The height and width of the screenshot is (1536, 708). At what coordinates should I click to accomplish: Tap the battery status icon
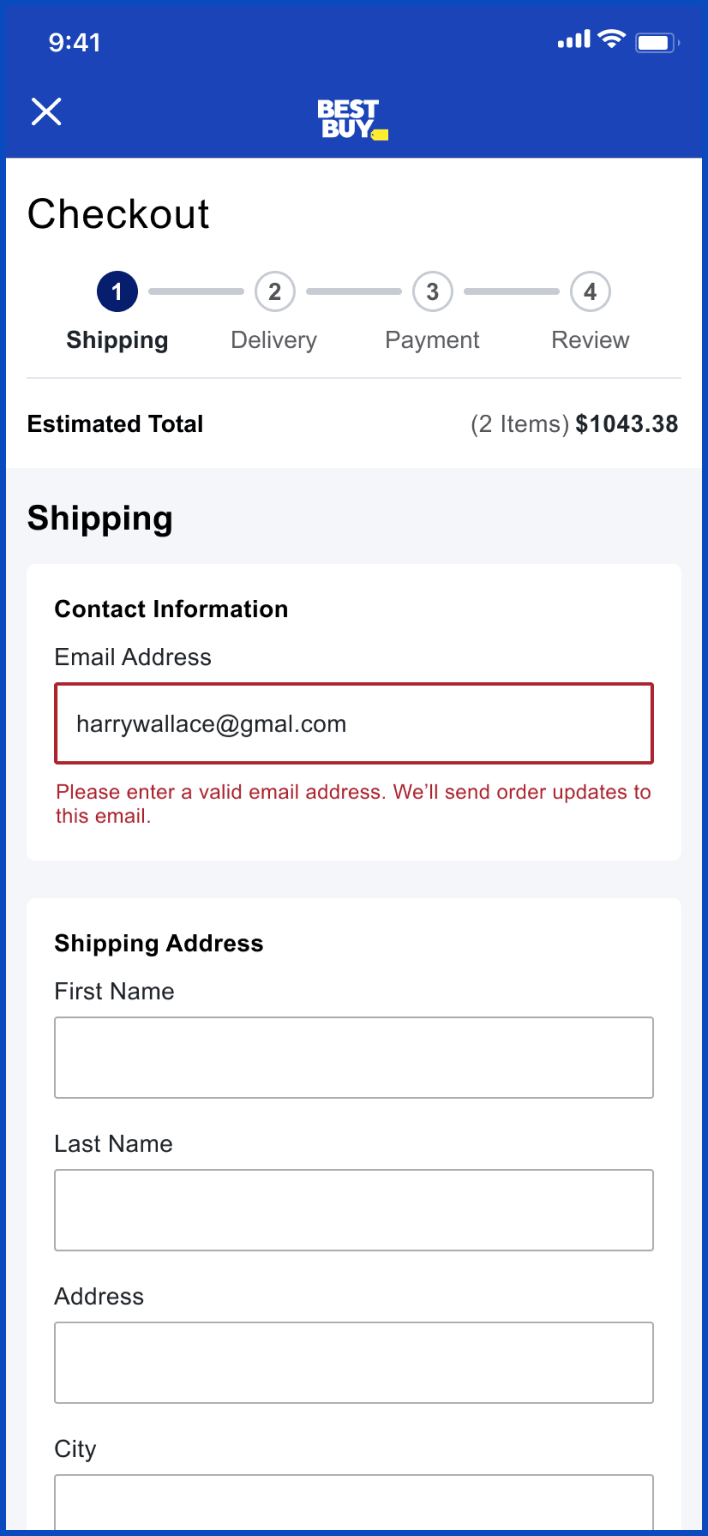[x=657, y=42]
